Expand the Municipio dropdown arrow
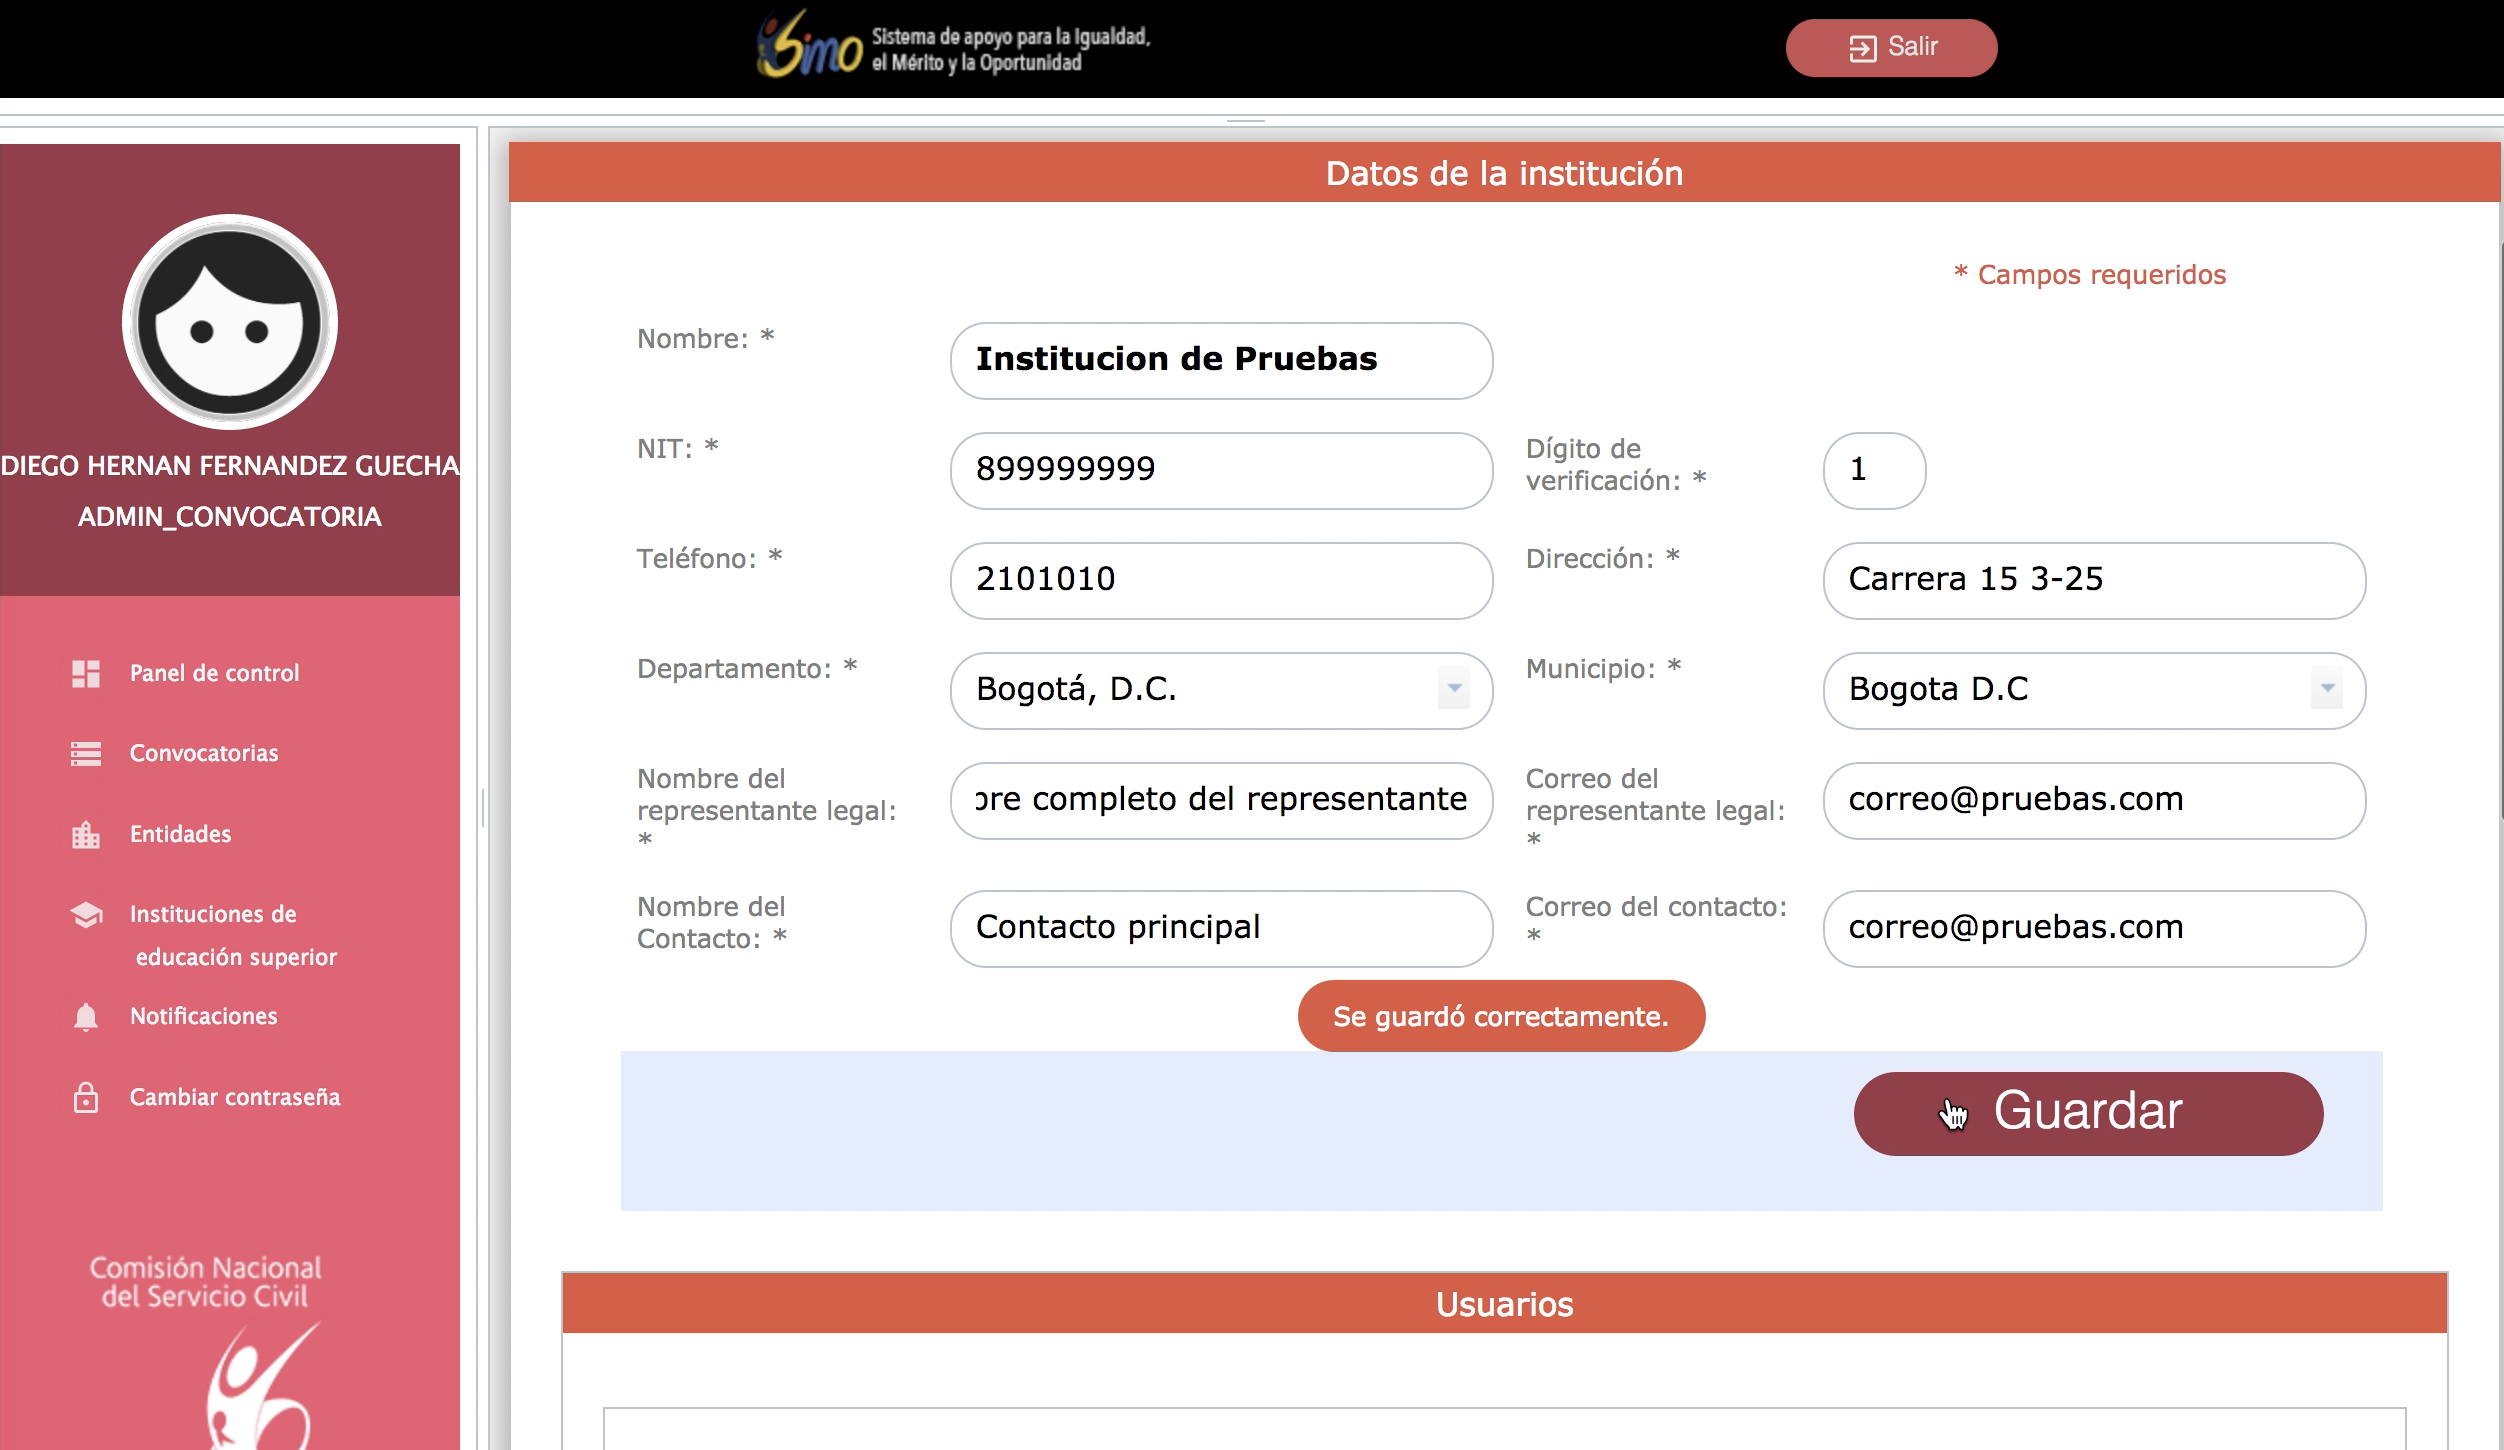Viewport: 2504px width, 1450px height. click(x=2327, y=689)
